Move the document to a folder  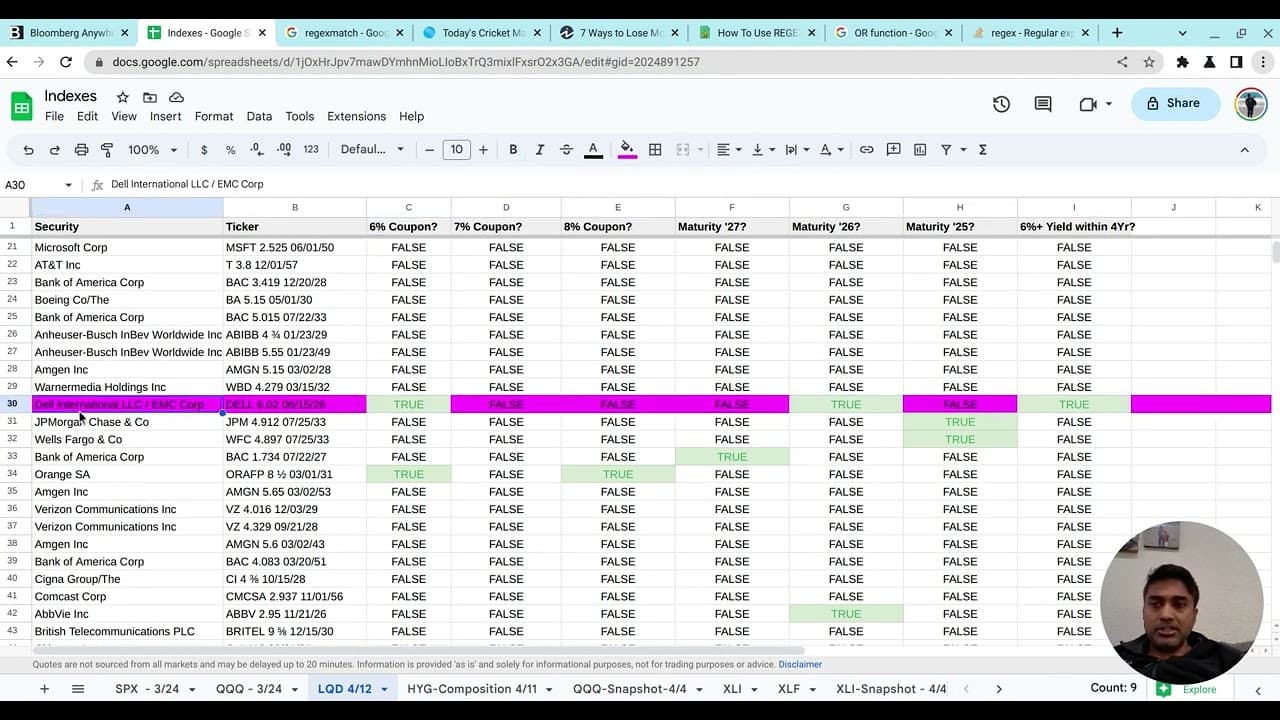tap(150, 97)
